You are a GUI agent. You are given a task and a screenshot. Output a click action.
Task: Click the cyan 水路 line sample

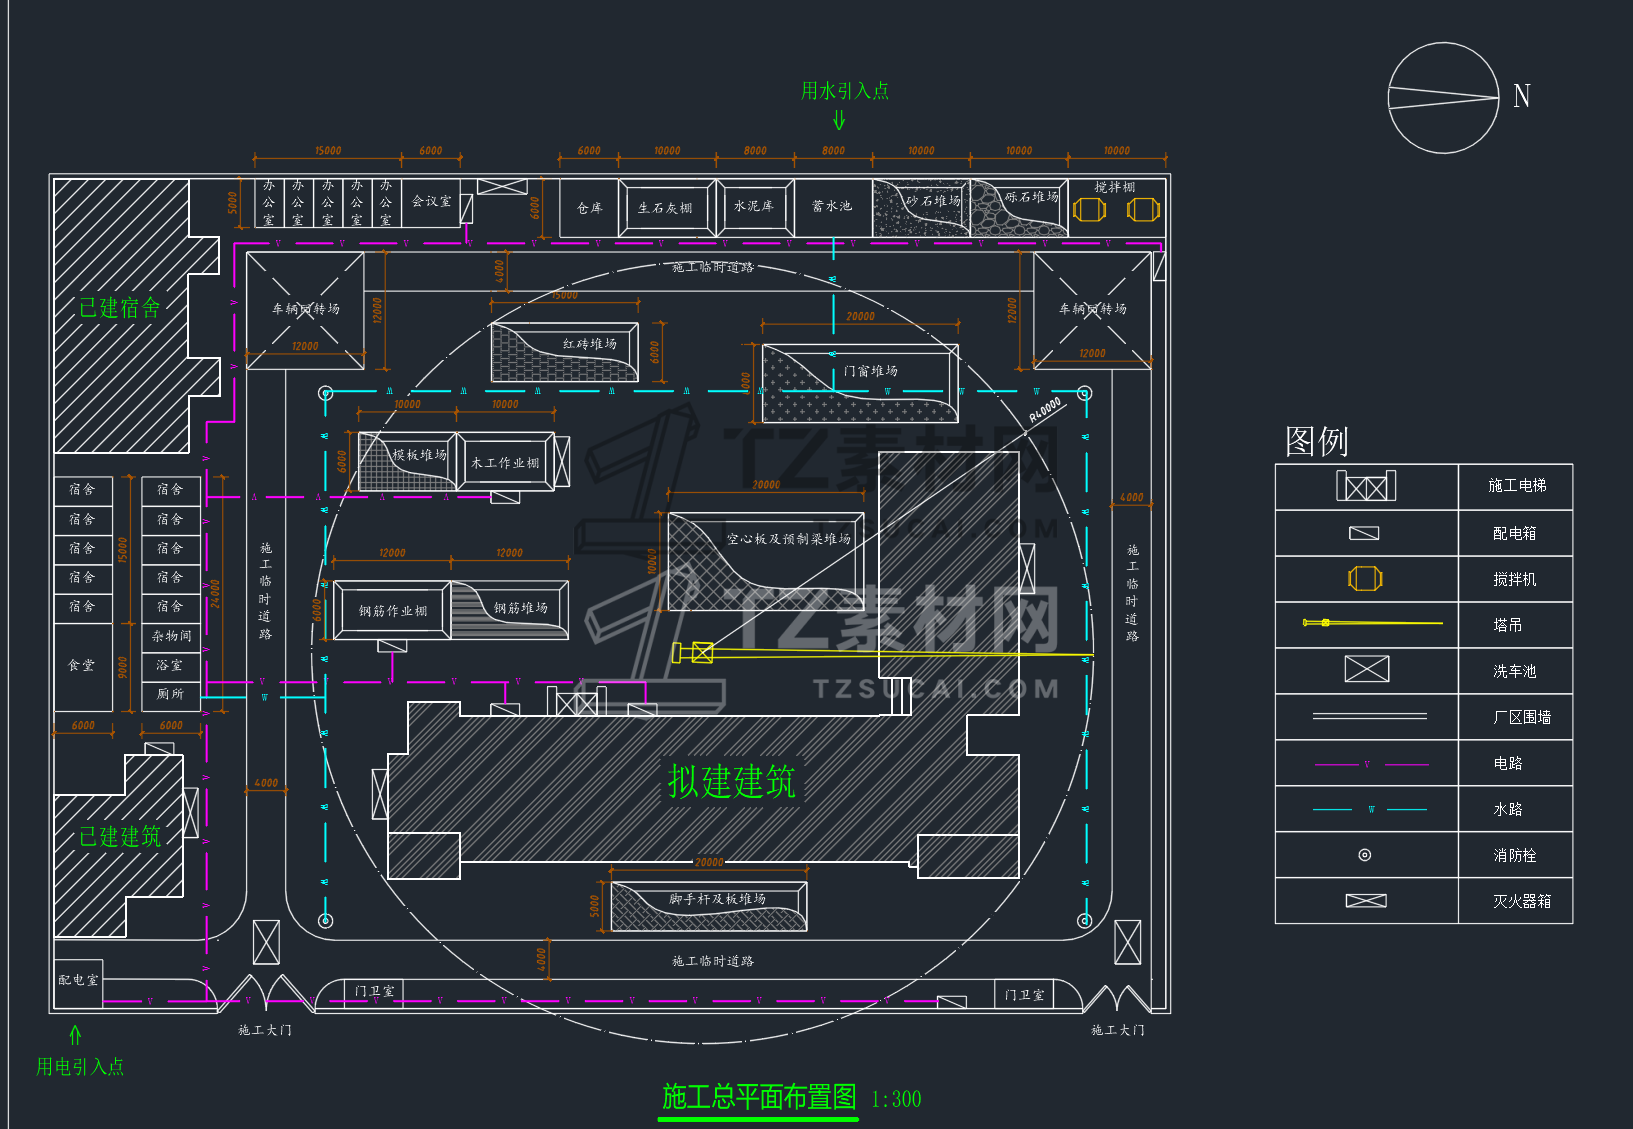1370,810
